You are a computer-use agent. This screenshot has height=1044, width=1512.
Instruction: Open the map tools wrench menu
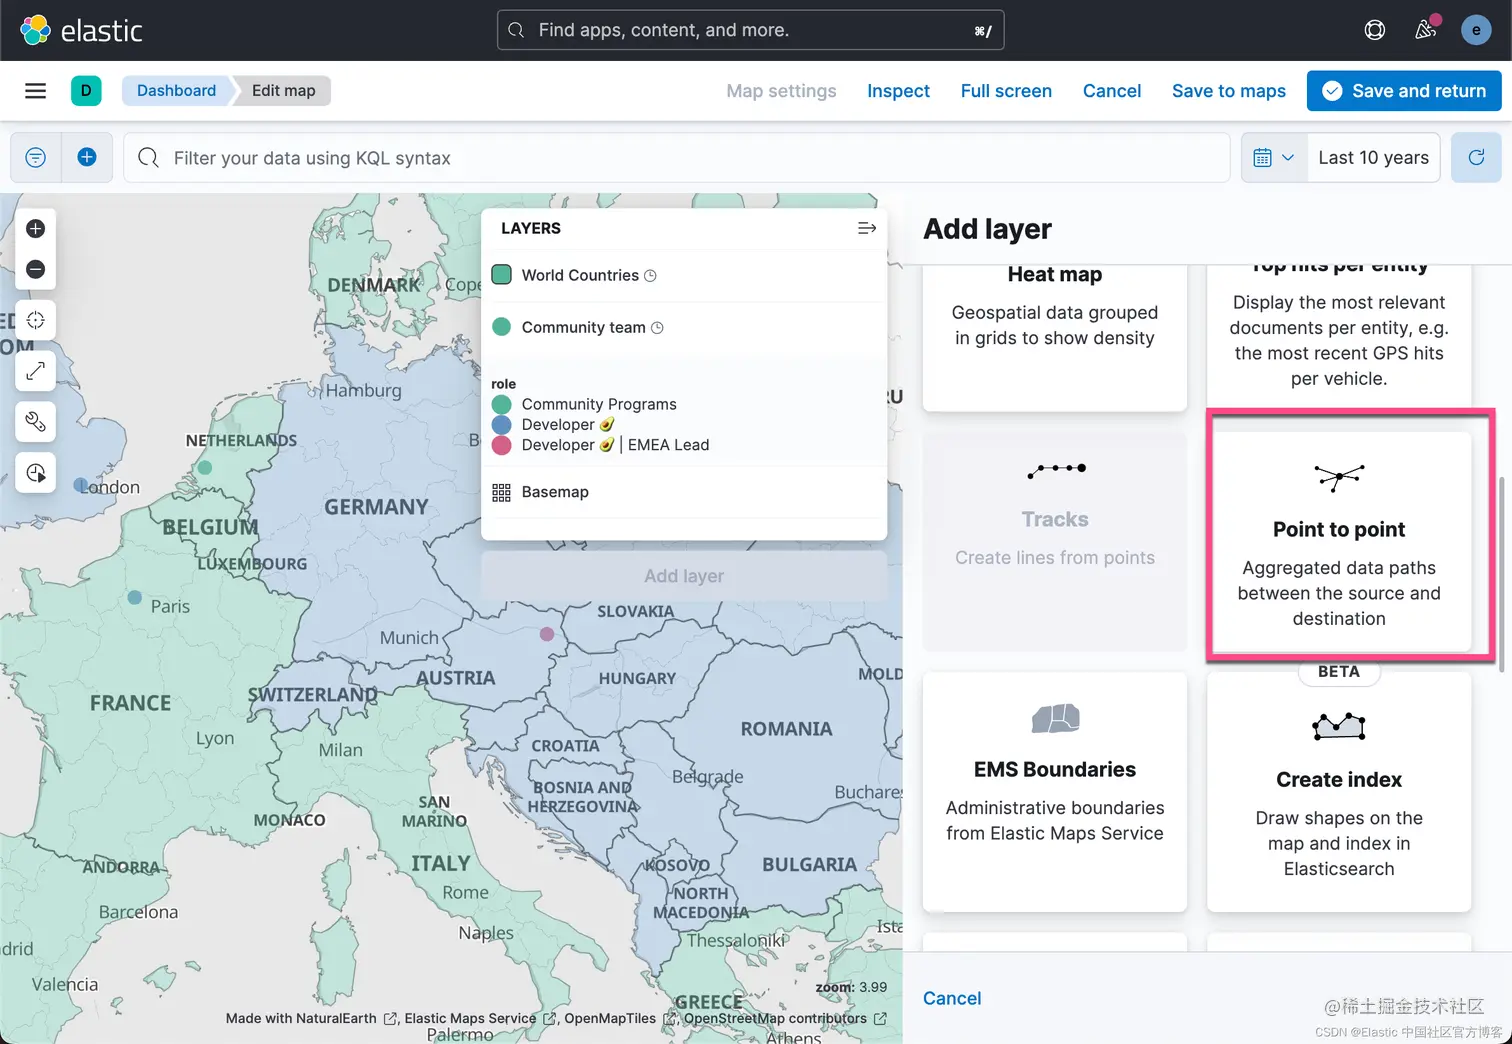point(36,422)
